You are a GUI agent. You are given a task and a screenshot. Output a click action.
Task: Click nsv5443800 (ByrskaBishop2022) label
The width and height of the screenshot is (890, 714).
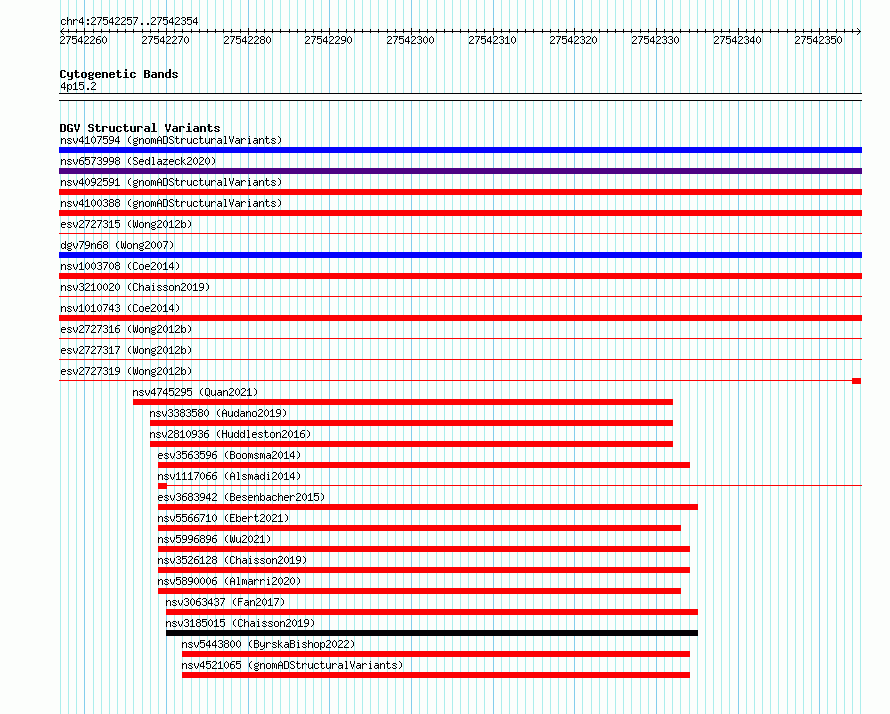(x=268, y=644)
